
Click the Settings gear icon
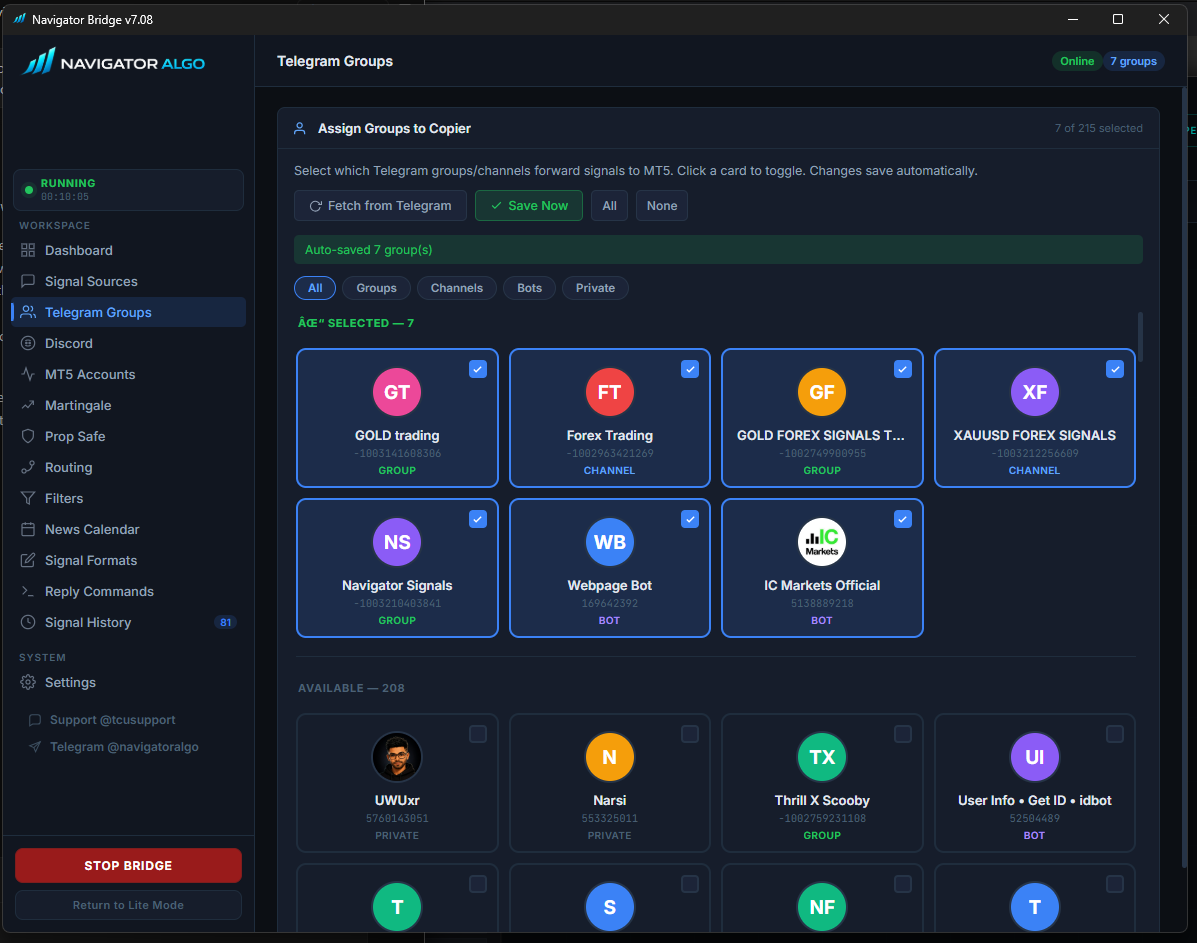[28, 683]
